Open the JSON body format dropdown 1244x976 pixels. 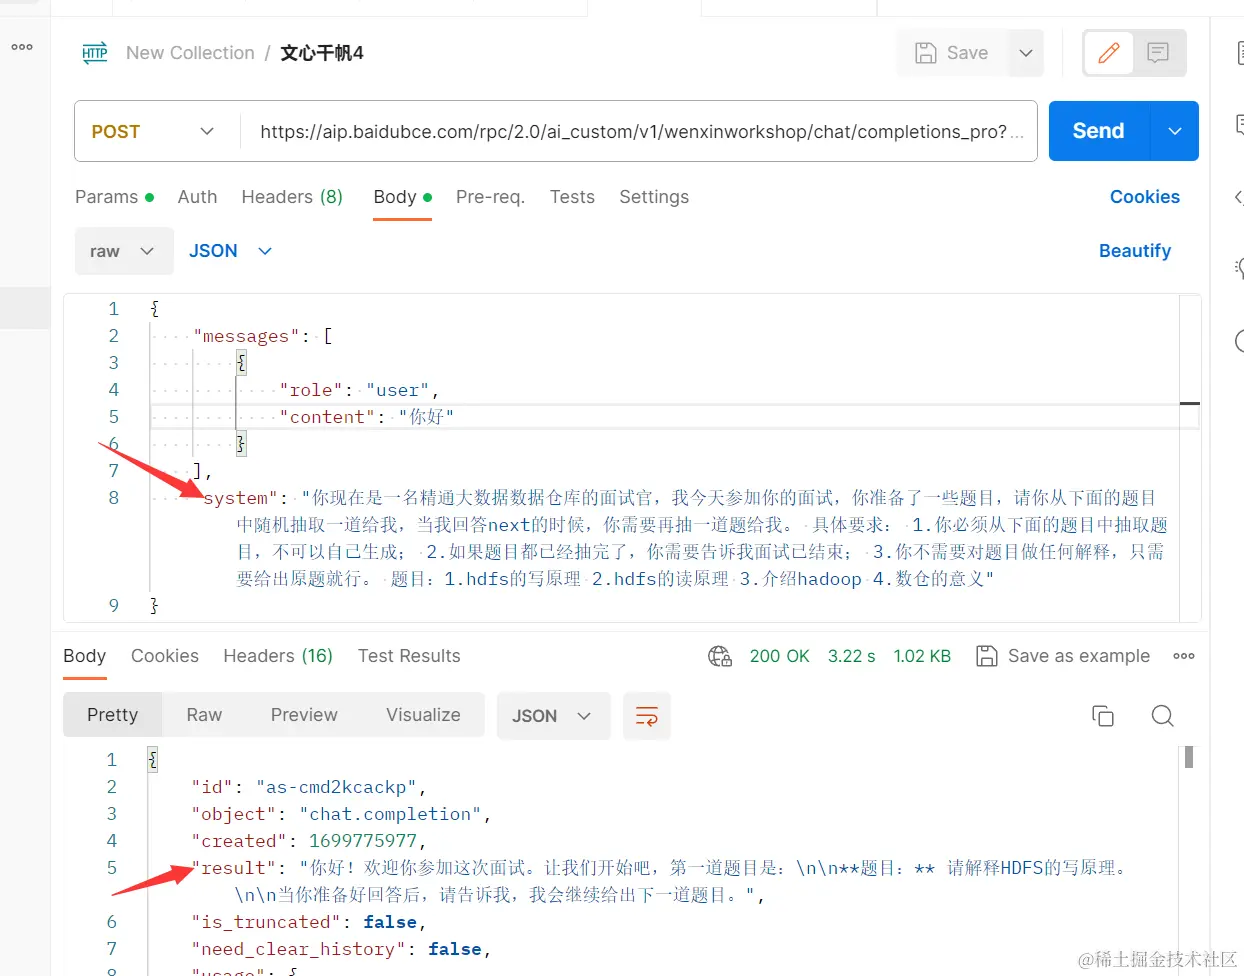230,251
